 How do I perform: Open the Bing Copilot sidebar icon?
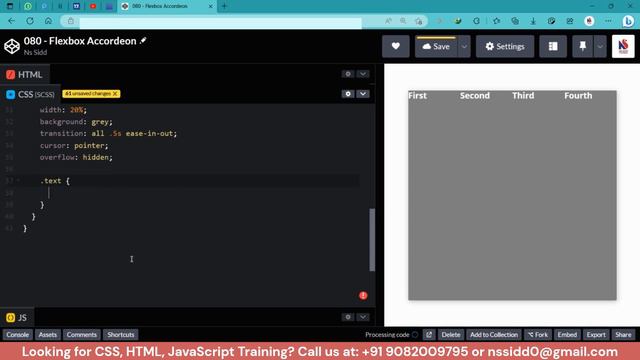pyautogui.click(x=628, y=21)
